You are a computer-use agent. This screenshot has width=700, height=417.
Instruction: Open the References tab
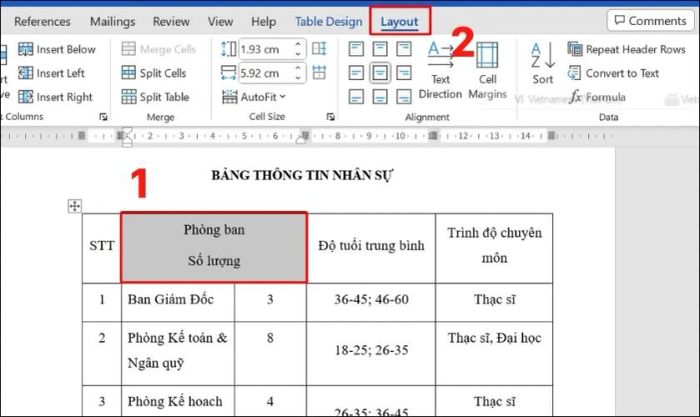click(42, 21)
